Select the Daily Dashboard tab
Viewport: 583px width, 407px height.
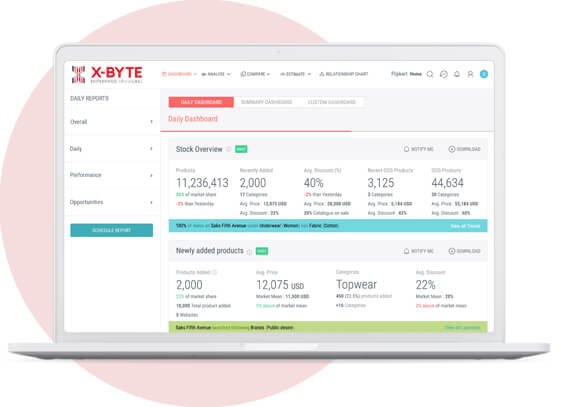[x=201, y=102]
